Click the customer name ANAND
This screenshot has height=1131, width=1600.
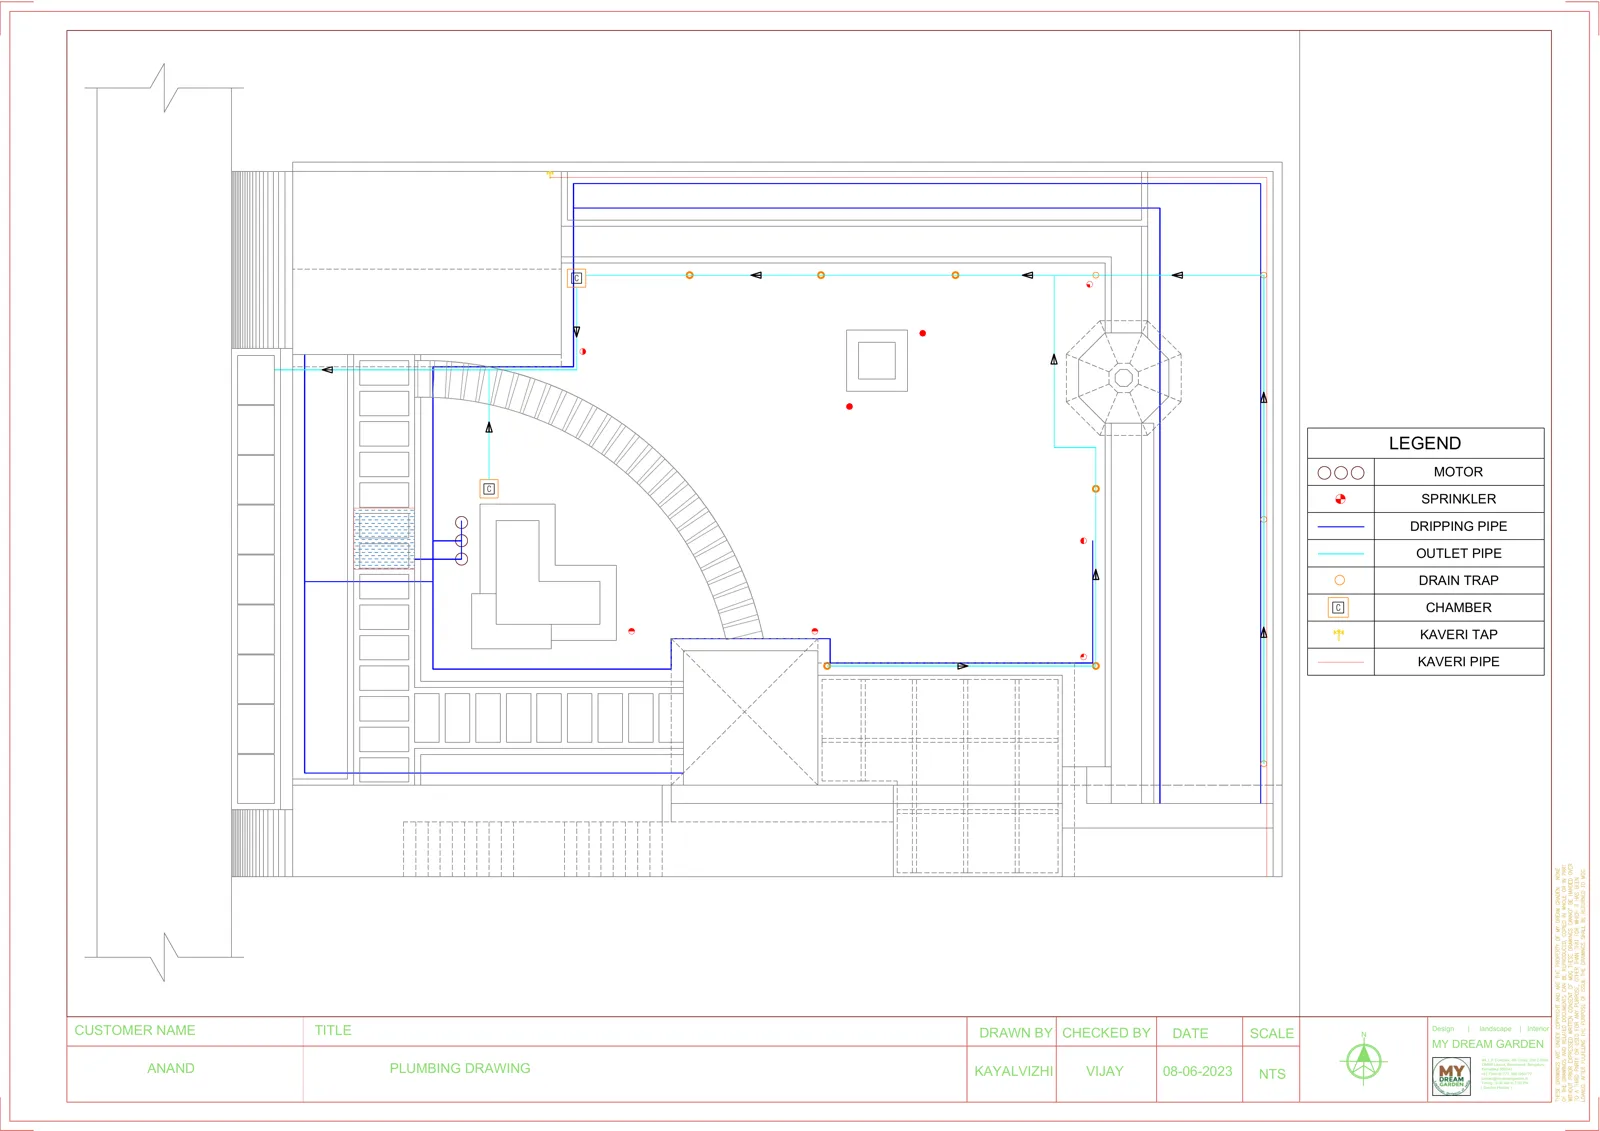point(171,1068)
